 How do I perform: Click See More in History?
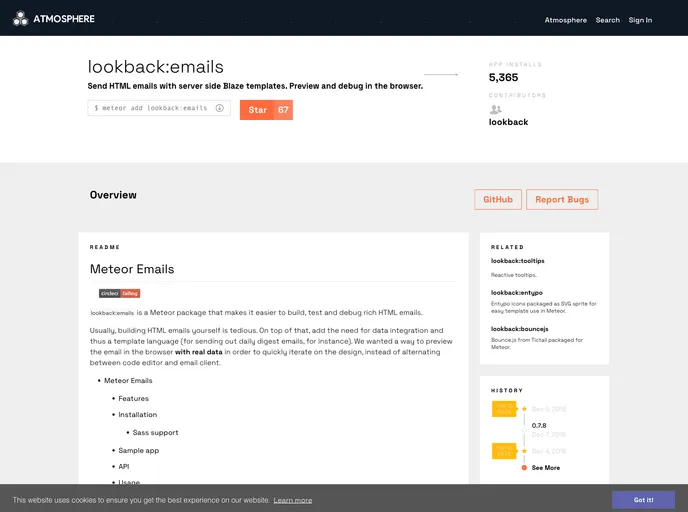point(545,468)
